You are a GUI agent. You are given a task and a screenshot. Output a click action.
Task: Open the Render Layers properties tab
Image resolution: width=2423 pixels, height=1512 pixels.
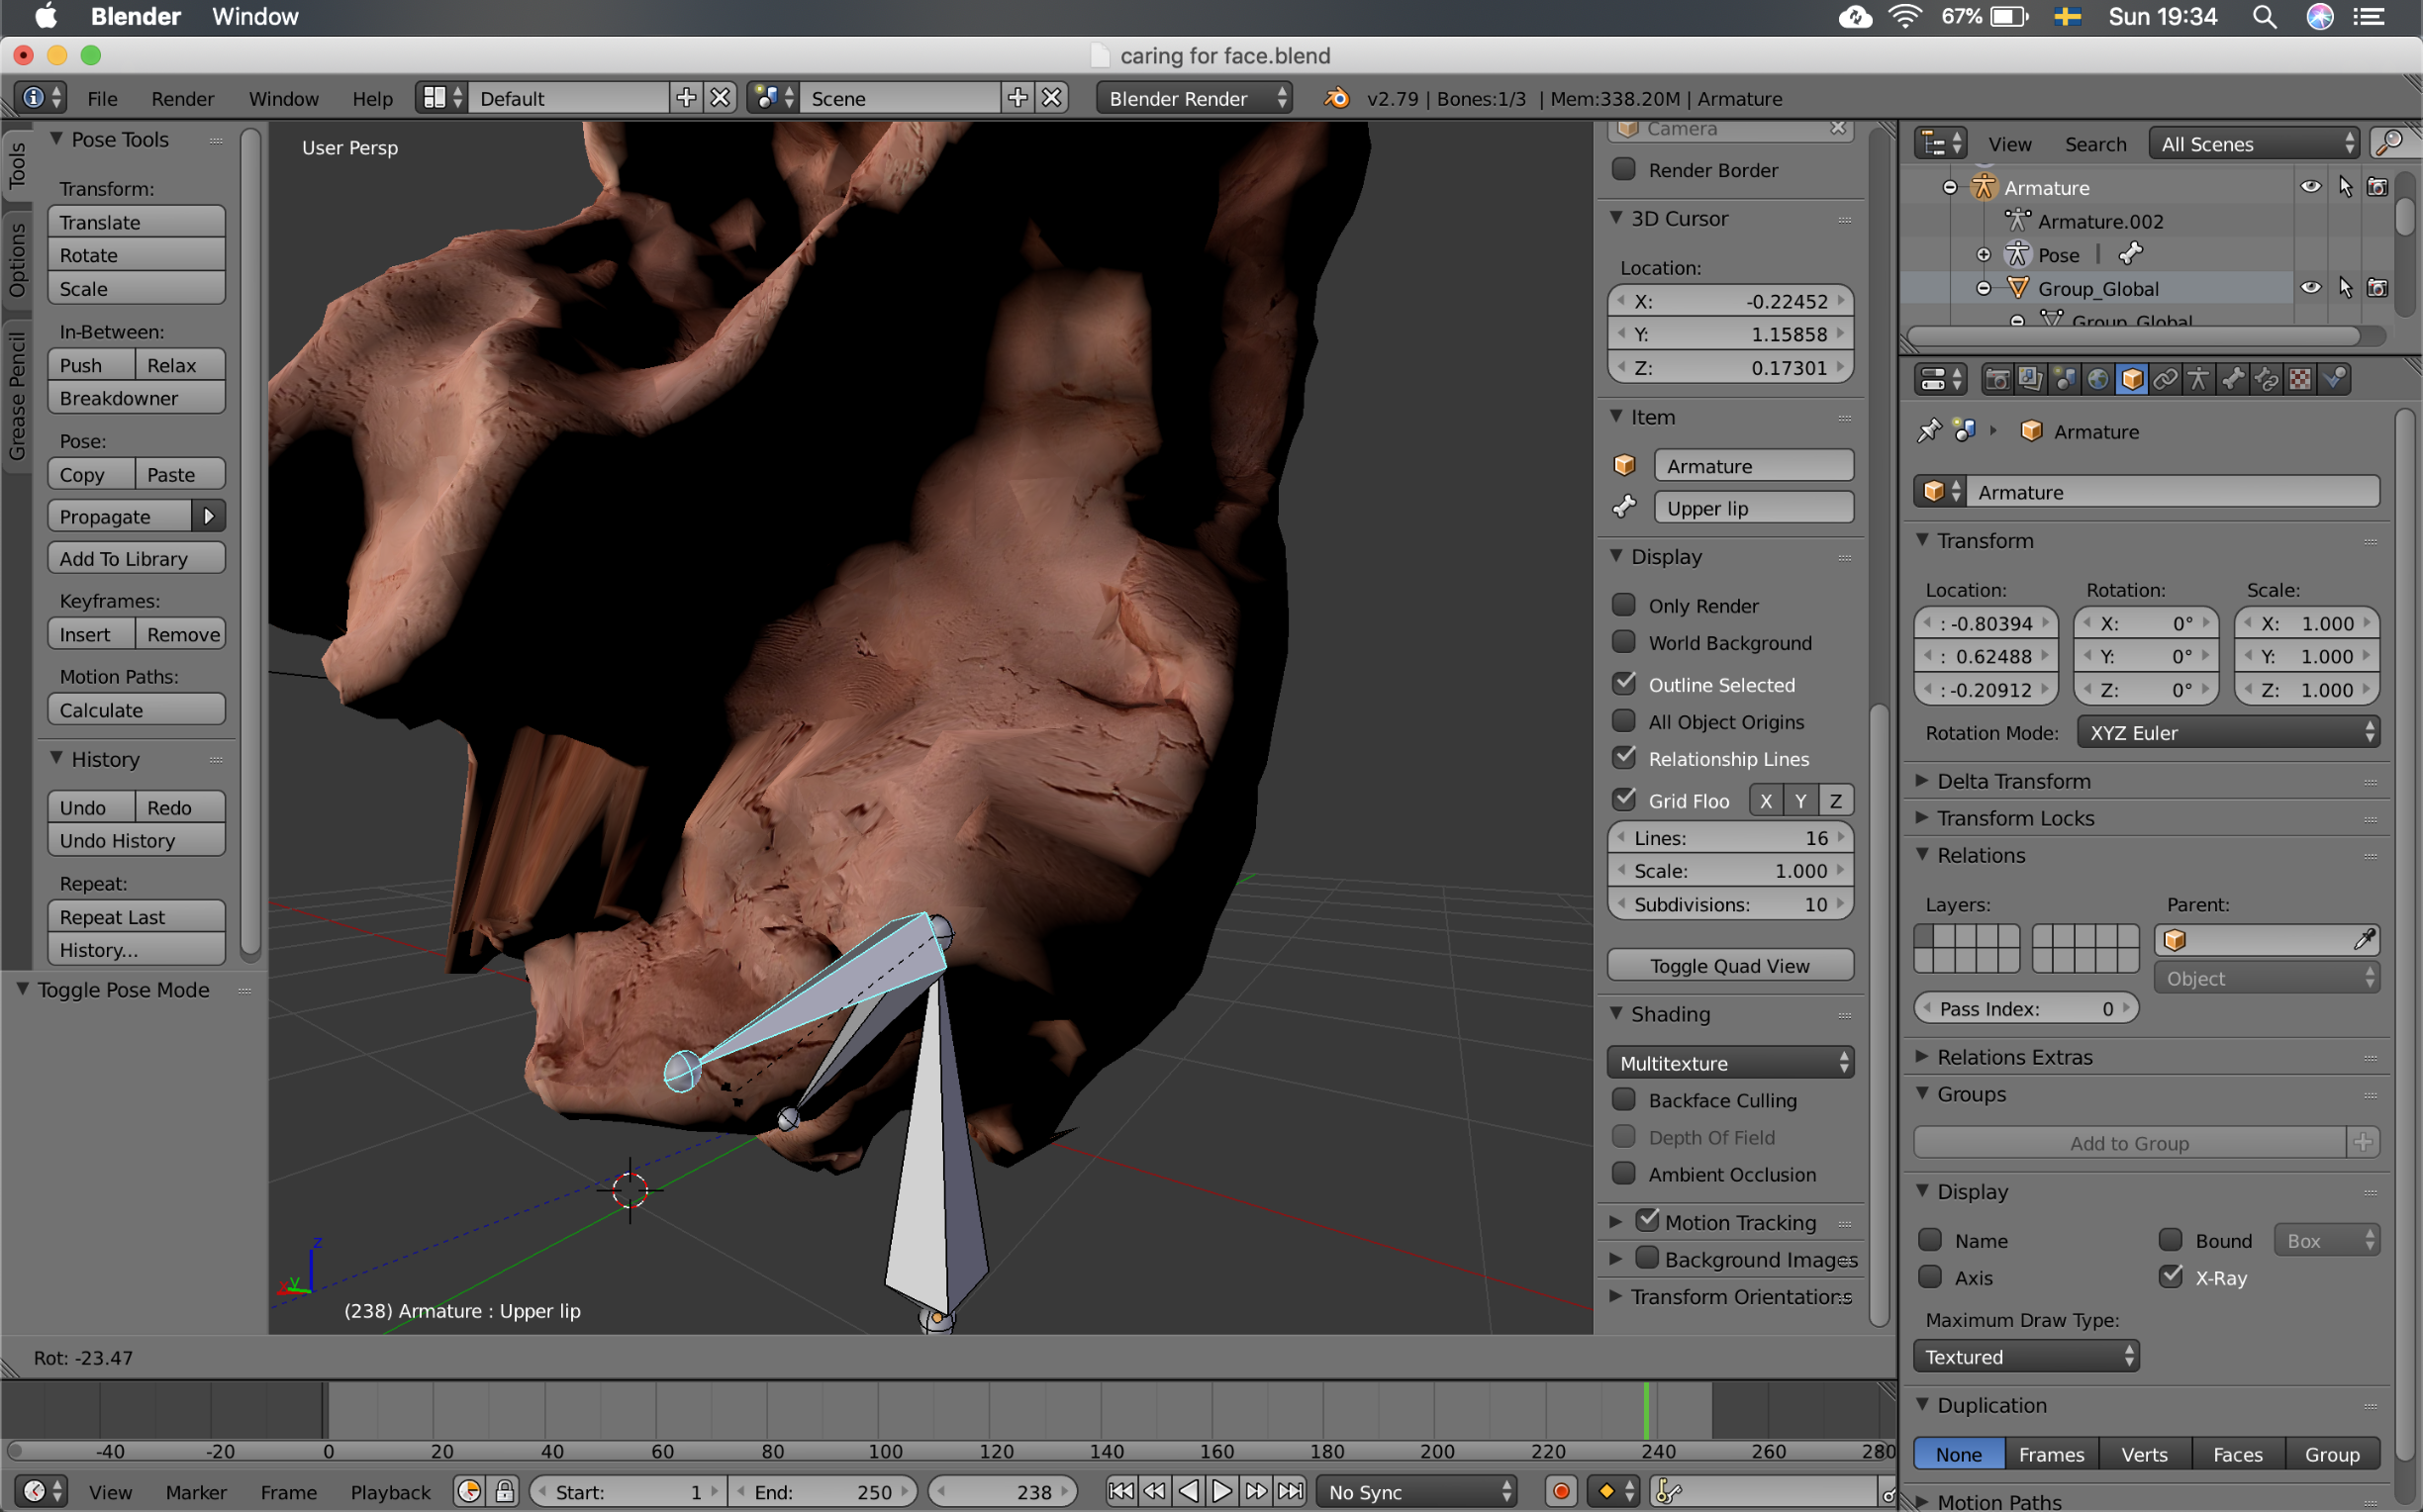2030,380
